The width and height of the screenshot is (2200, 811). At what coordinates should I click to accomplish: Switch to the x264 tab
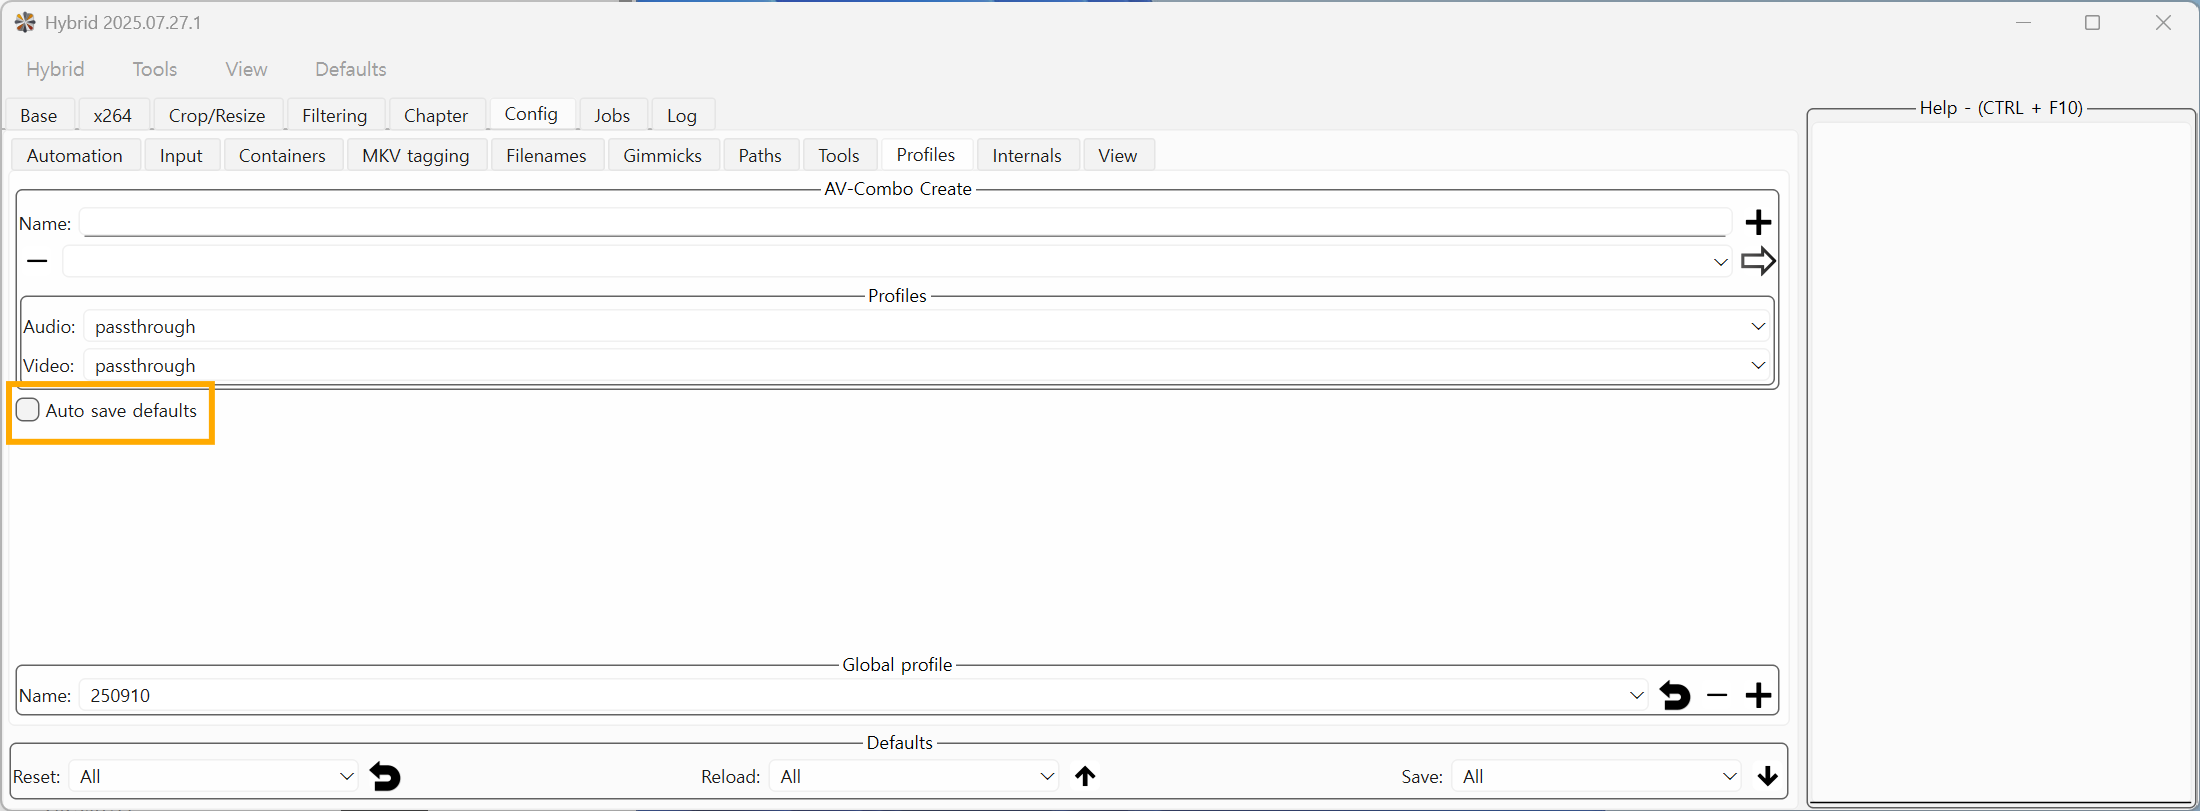(113, 115)
